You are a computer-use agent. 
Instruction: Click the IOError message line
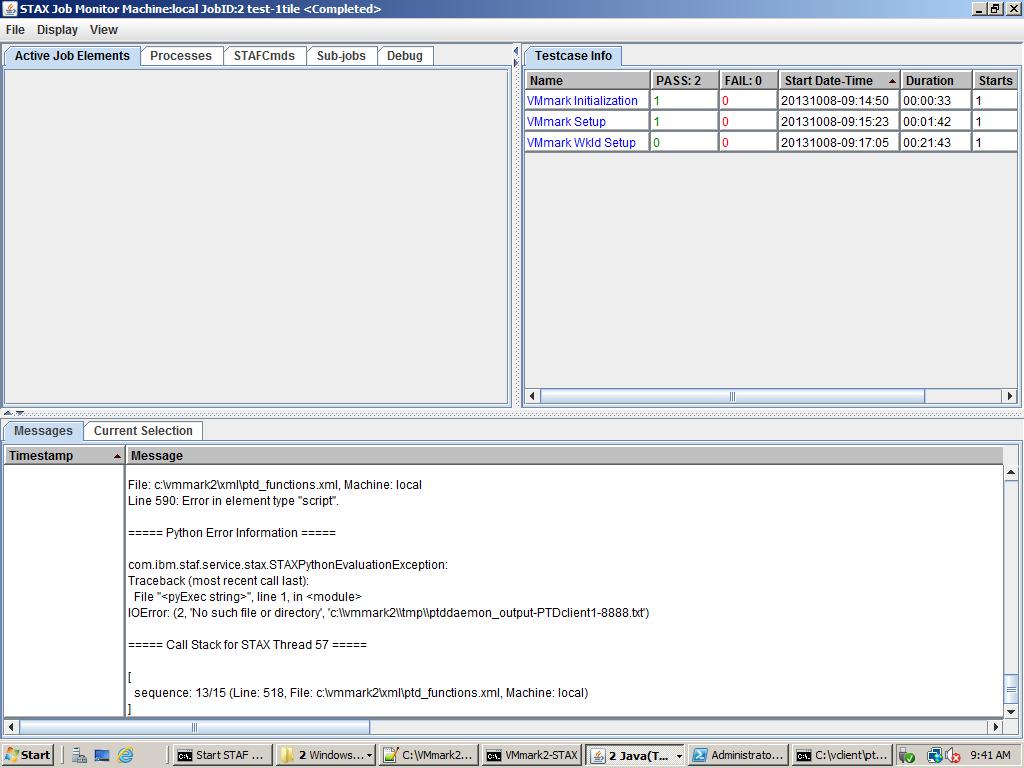[x=389, y=613]
